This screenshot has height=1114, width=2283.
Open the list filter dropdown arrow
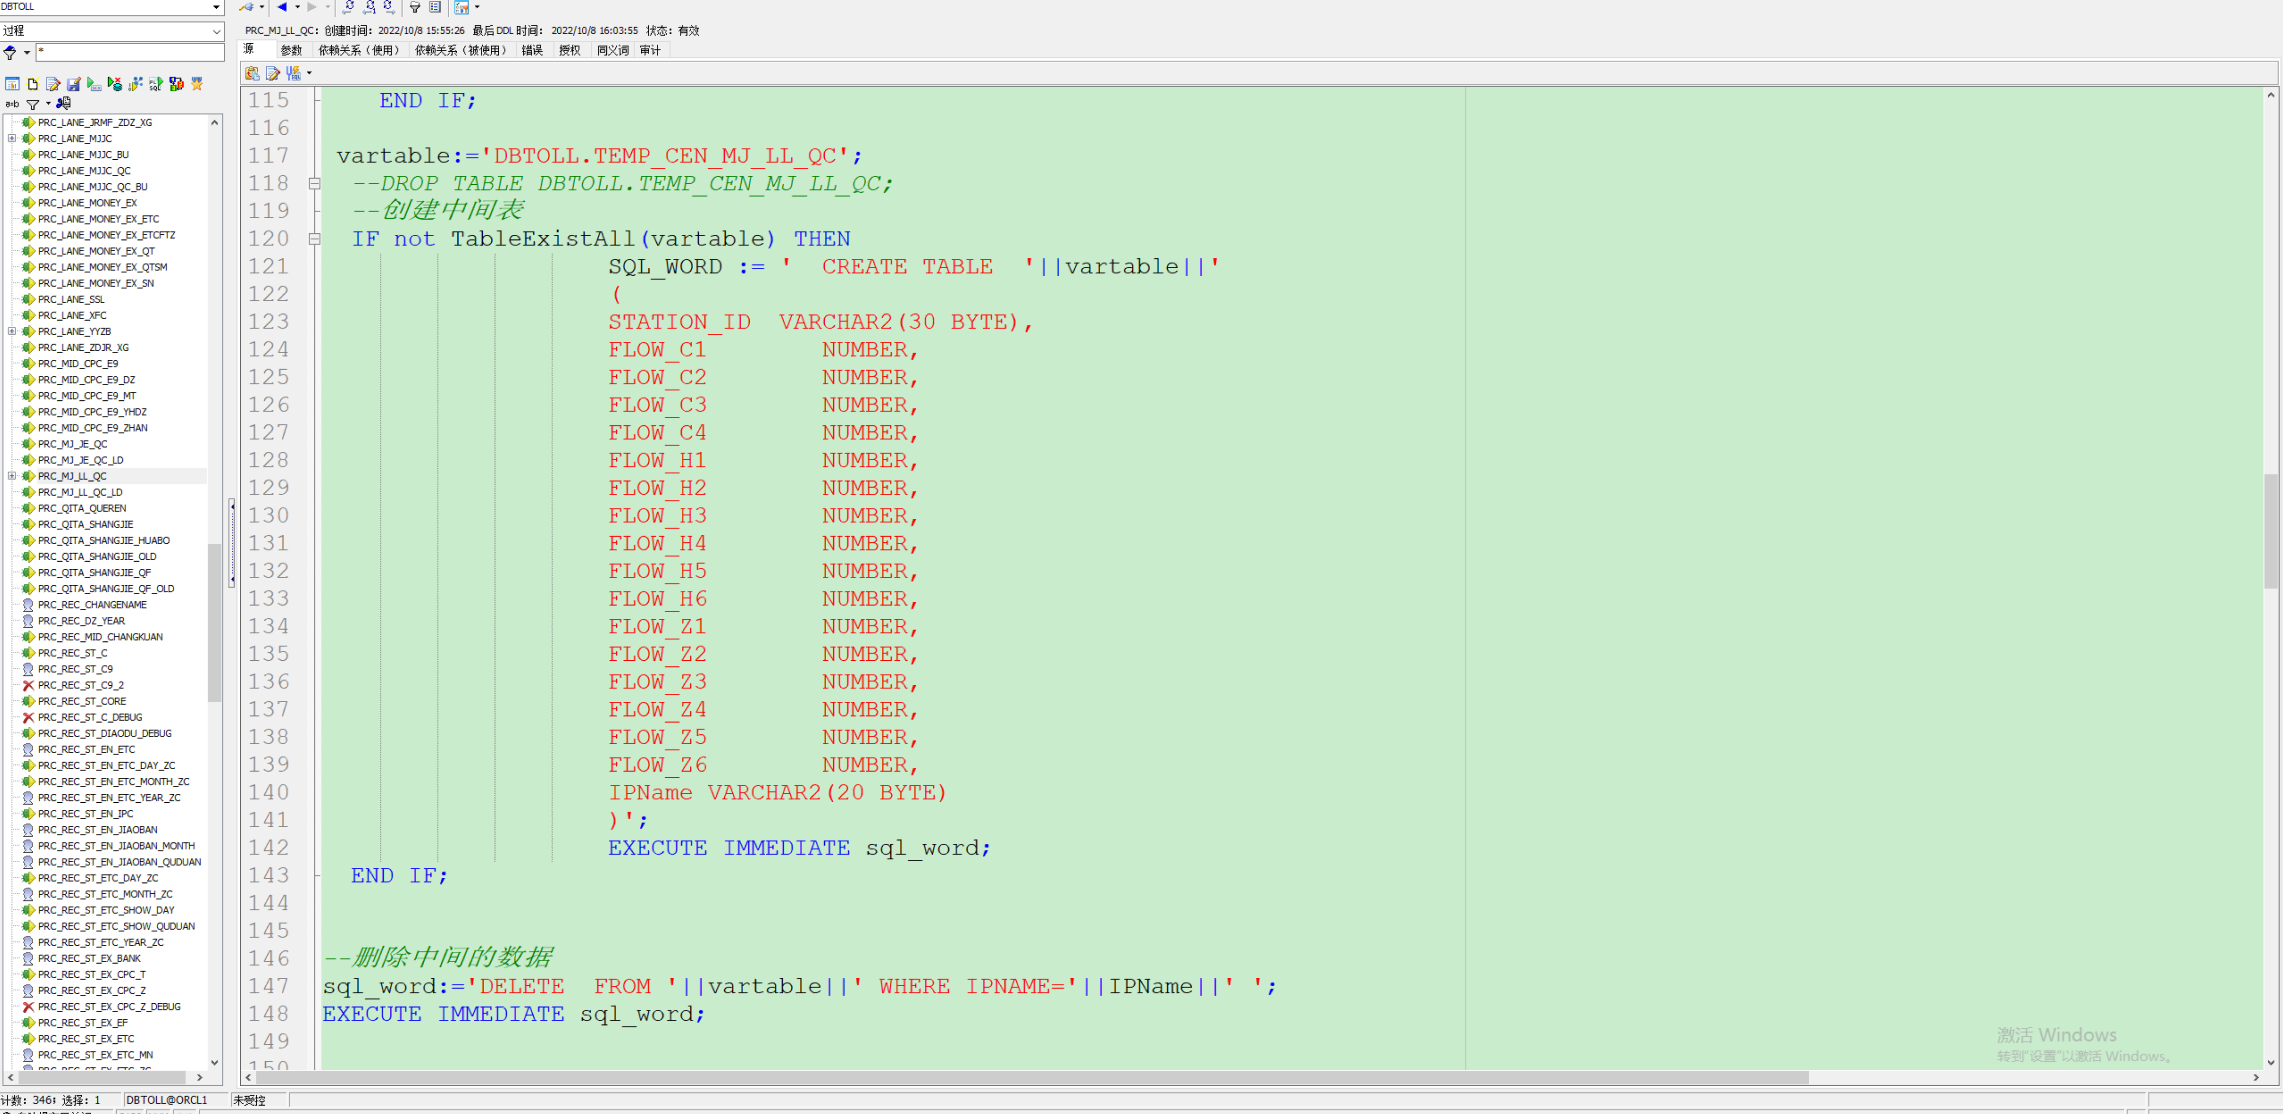pyautogui.click(x=48, y=104)
